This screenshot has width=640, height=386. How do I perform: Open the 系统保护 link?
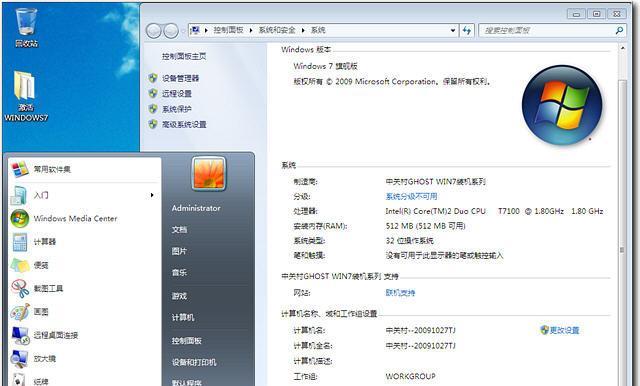pyautogui.click(x=177, y=109)
